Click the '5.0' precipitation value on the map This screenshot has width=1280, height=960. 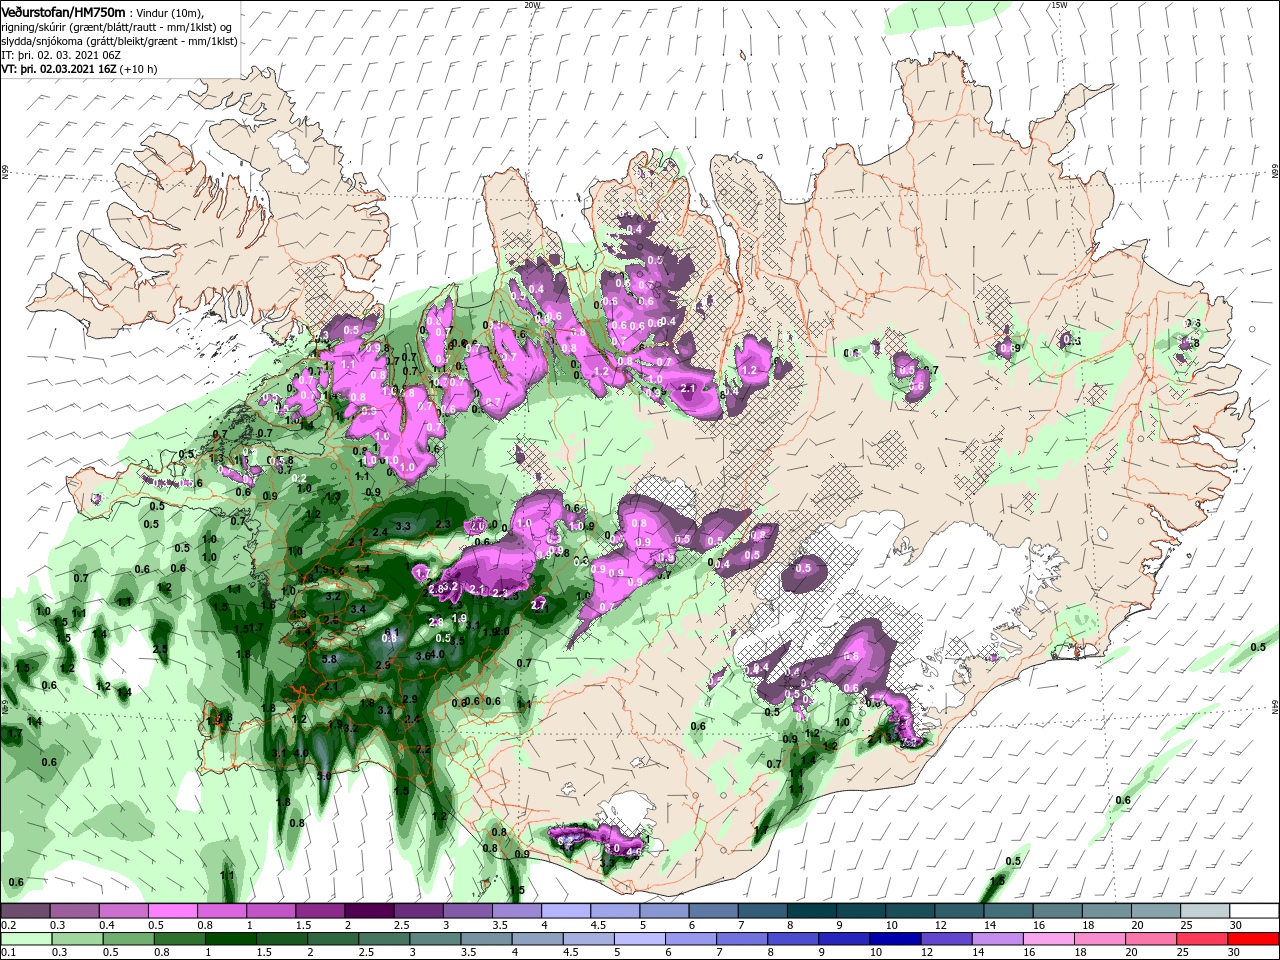323,775
